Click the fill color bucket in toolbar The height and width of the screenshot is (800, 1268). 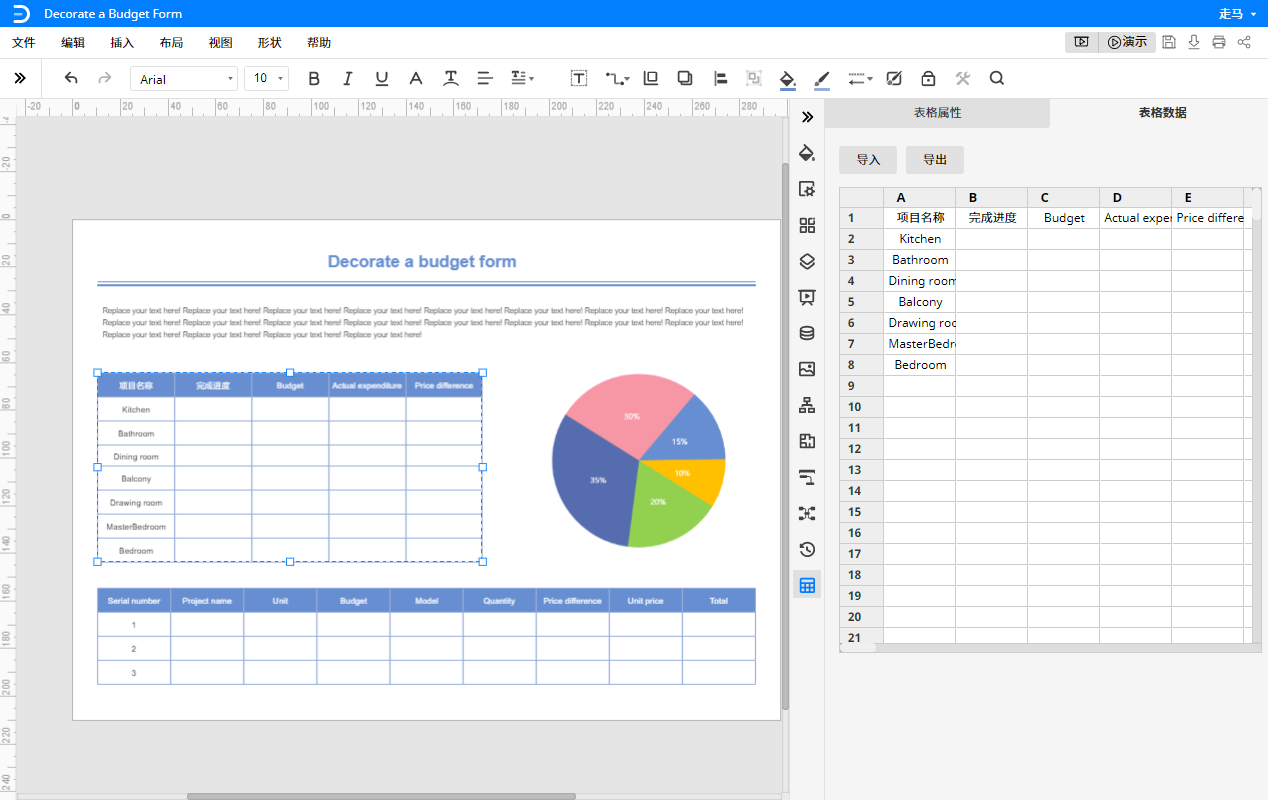pyautogui.click(x=787, y=78)
